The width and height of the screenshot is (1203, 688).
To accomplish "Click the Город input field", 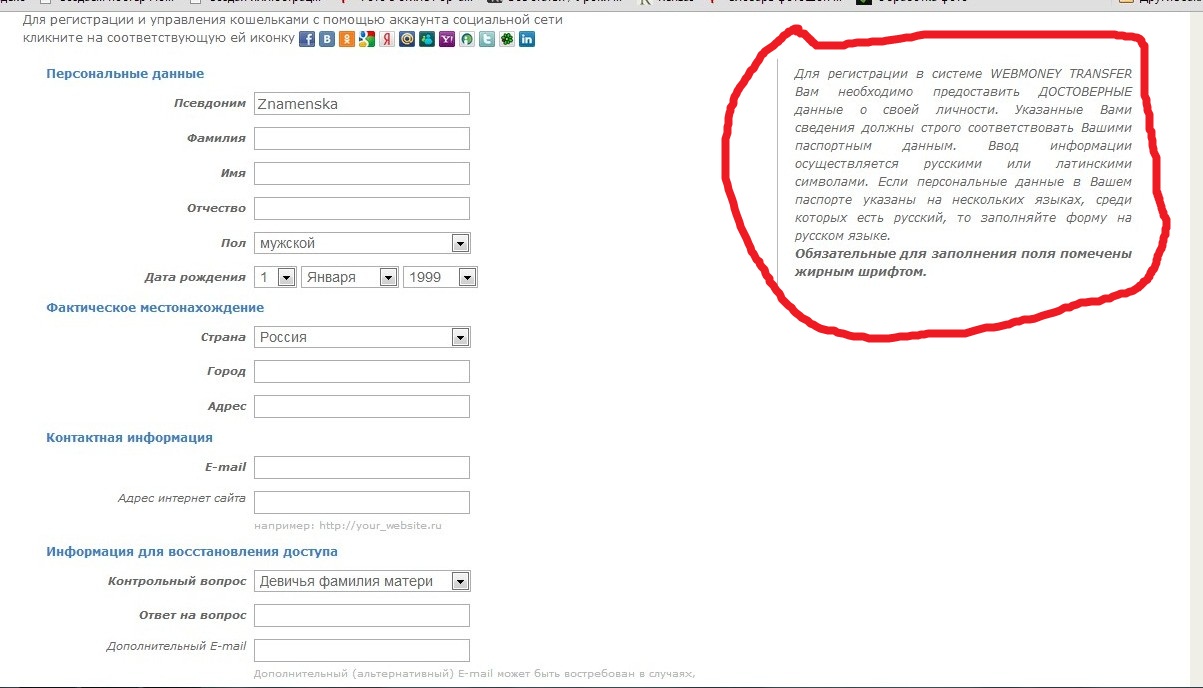I will (x=362, y=371).
